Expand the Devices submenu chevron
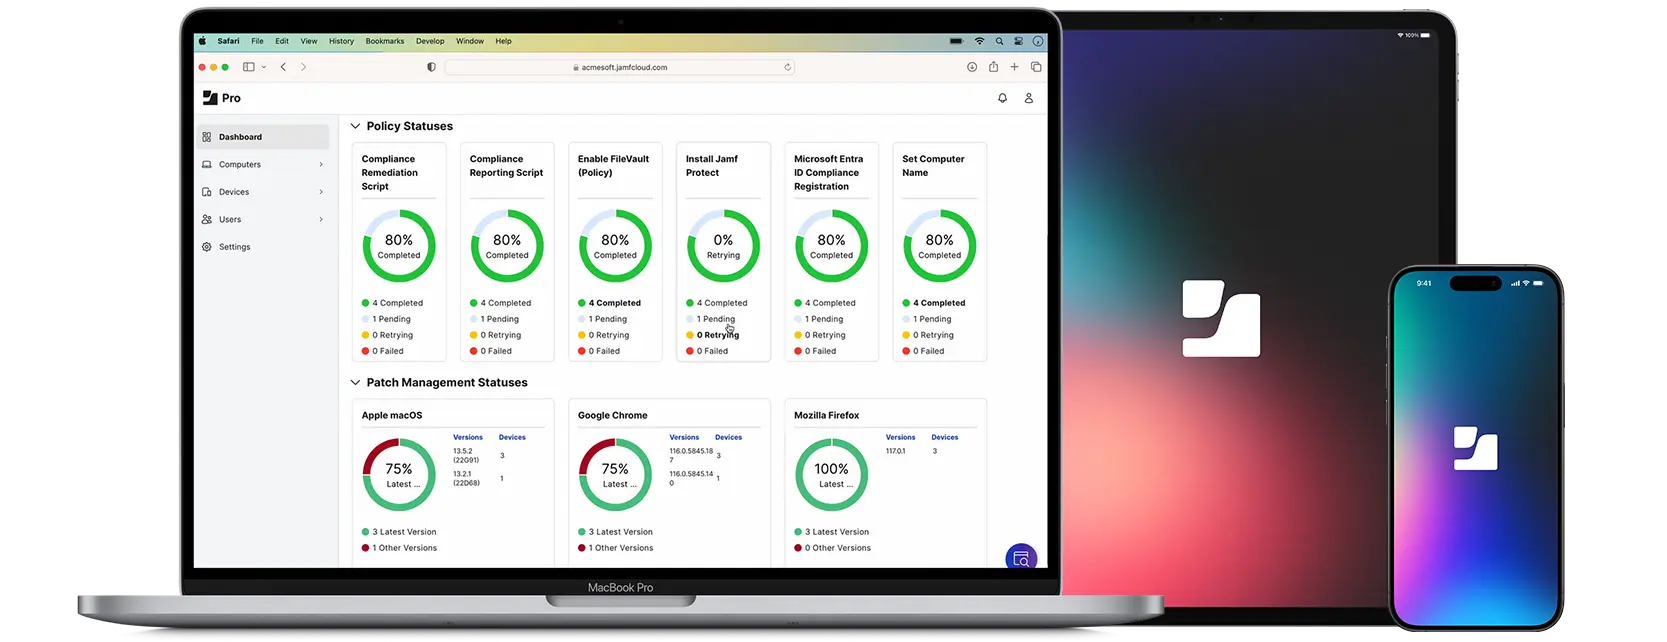 point(321,192)
